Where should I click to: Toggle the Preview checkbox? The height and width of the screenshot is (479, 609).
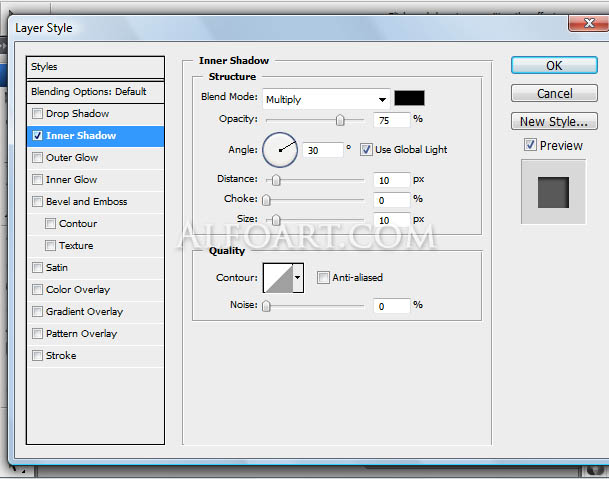tap(530, 145)
